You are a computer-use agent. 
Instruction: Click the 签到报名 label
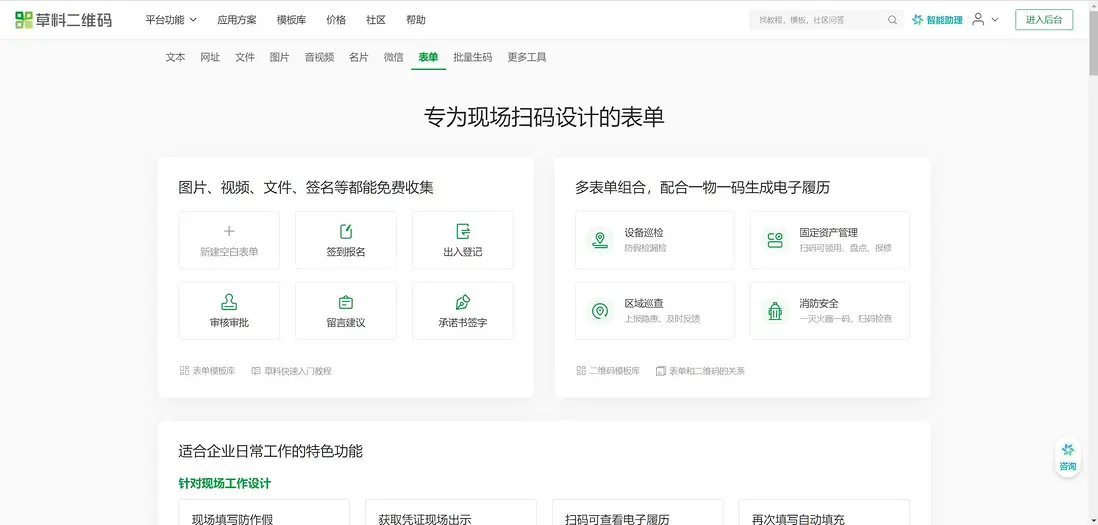346,252
